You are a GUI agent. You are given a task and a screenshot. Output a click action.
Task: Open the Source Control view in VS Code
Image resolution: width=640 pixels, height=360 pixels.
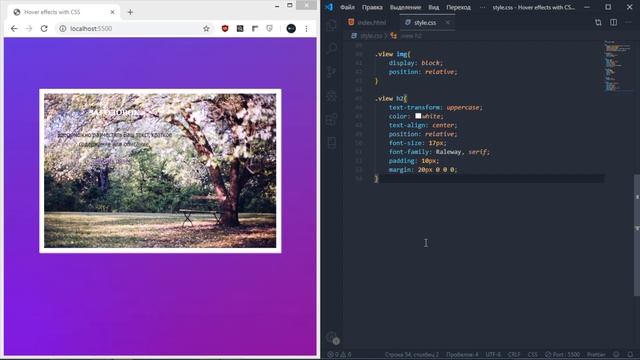pyautogui.click(x=331, y=72)
